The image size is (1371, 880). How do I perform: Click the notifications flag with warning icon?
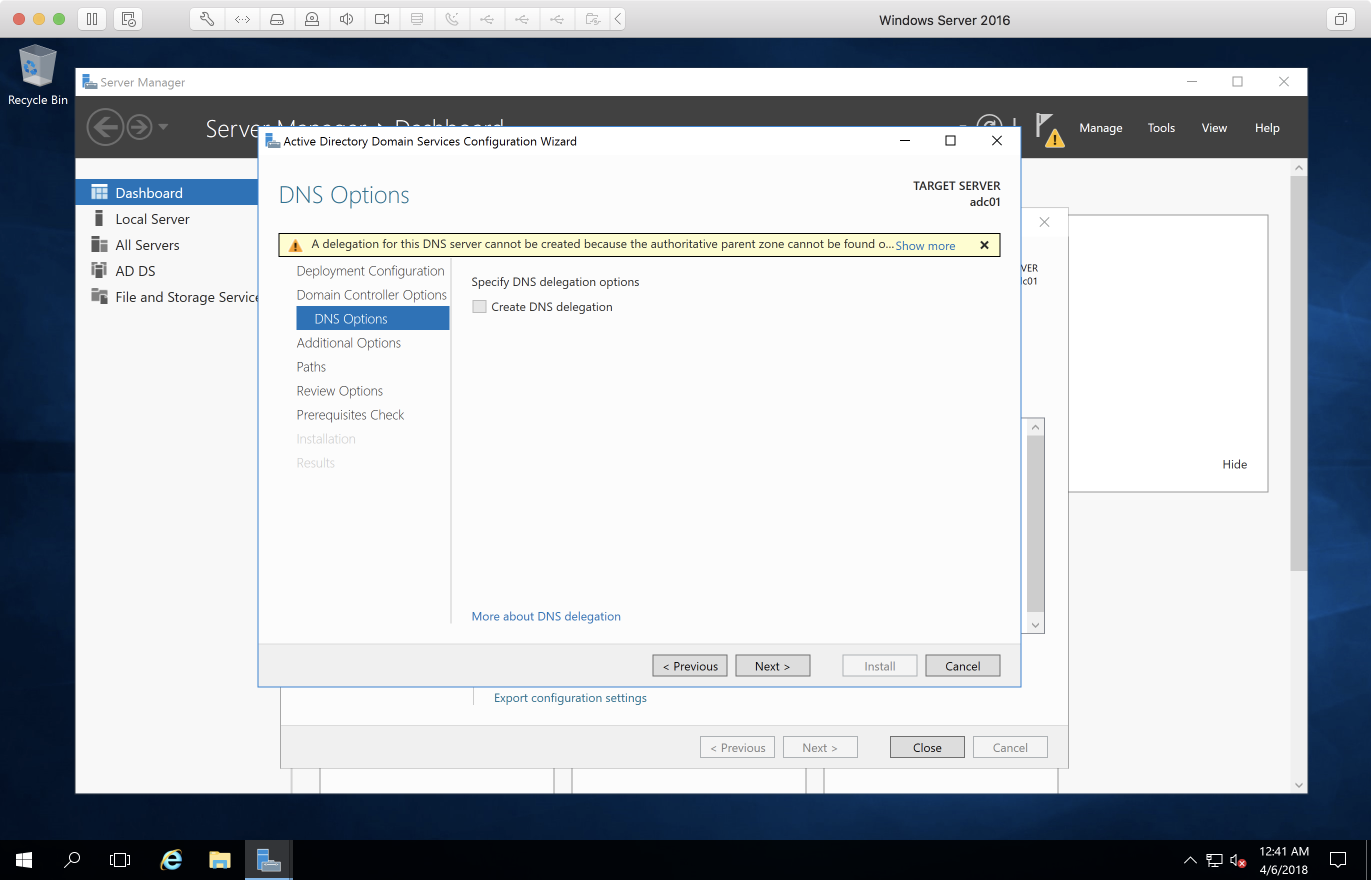click(1047, 128)
